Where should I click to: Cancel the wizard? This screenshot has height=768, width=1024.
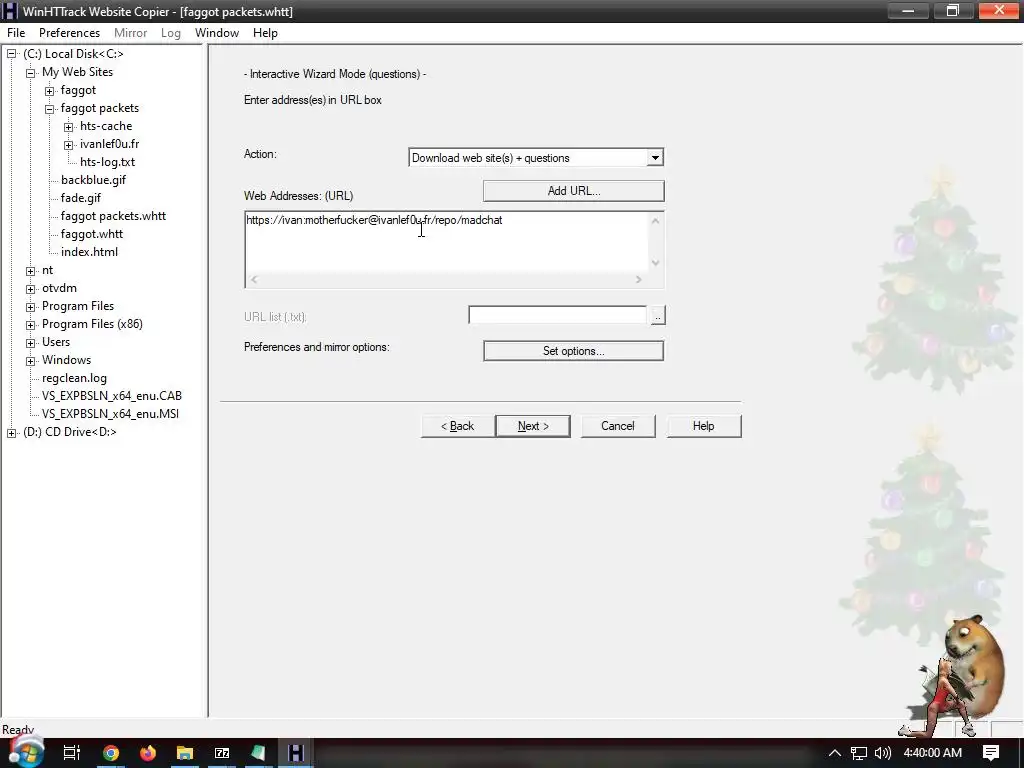point(618,426)
